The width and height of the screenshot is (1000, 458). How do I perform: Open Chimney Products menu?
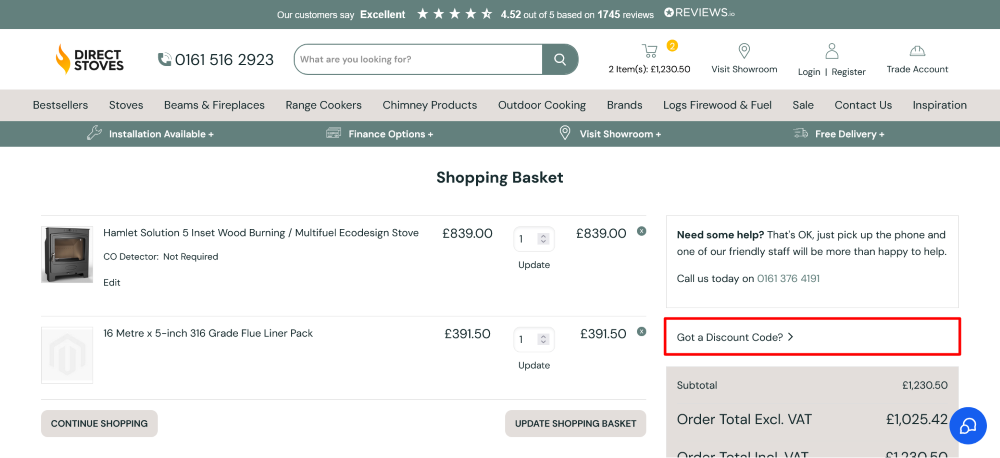pos(430,105)
